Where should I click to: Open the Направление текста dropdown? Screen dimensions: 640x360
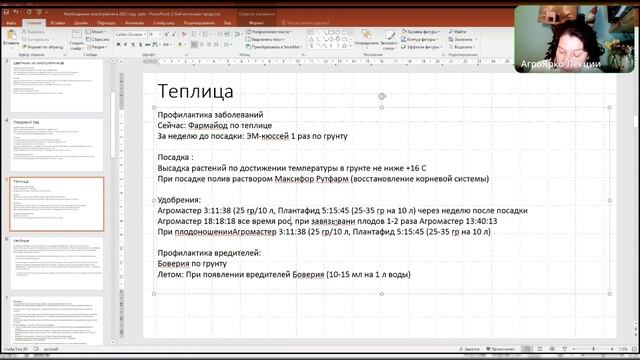[x=269, y=32]
